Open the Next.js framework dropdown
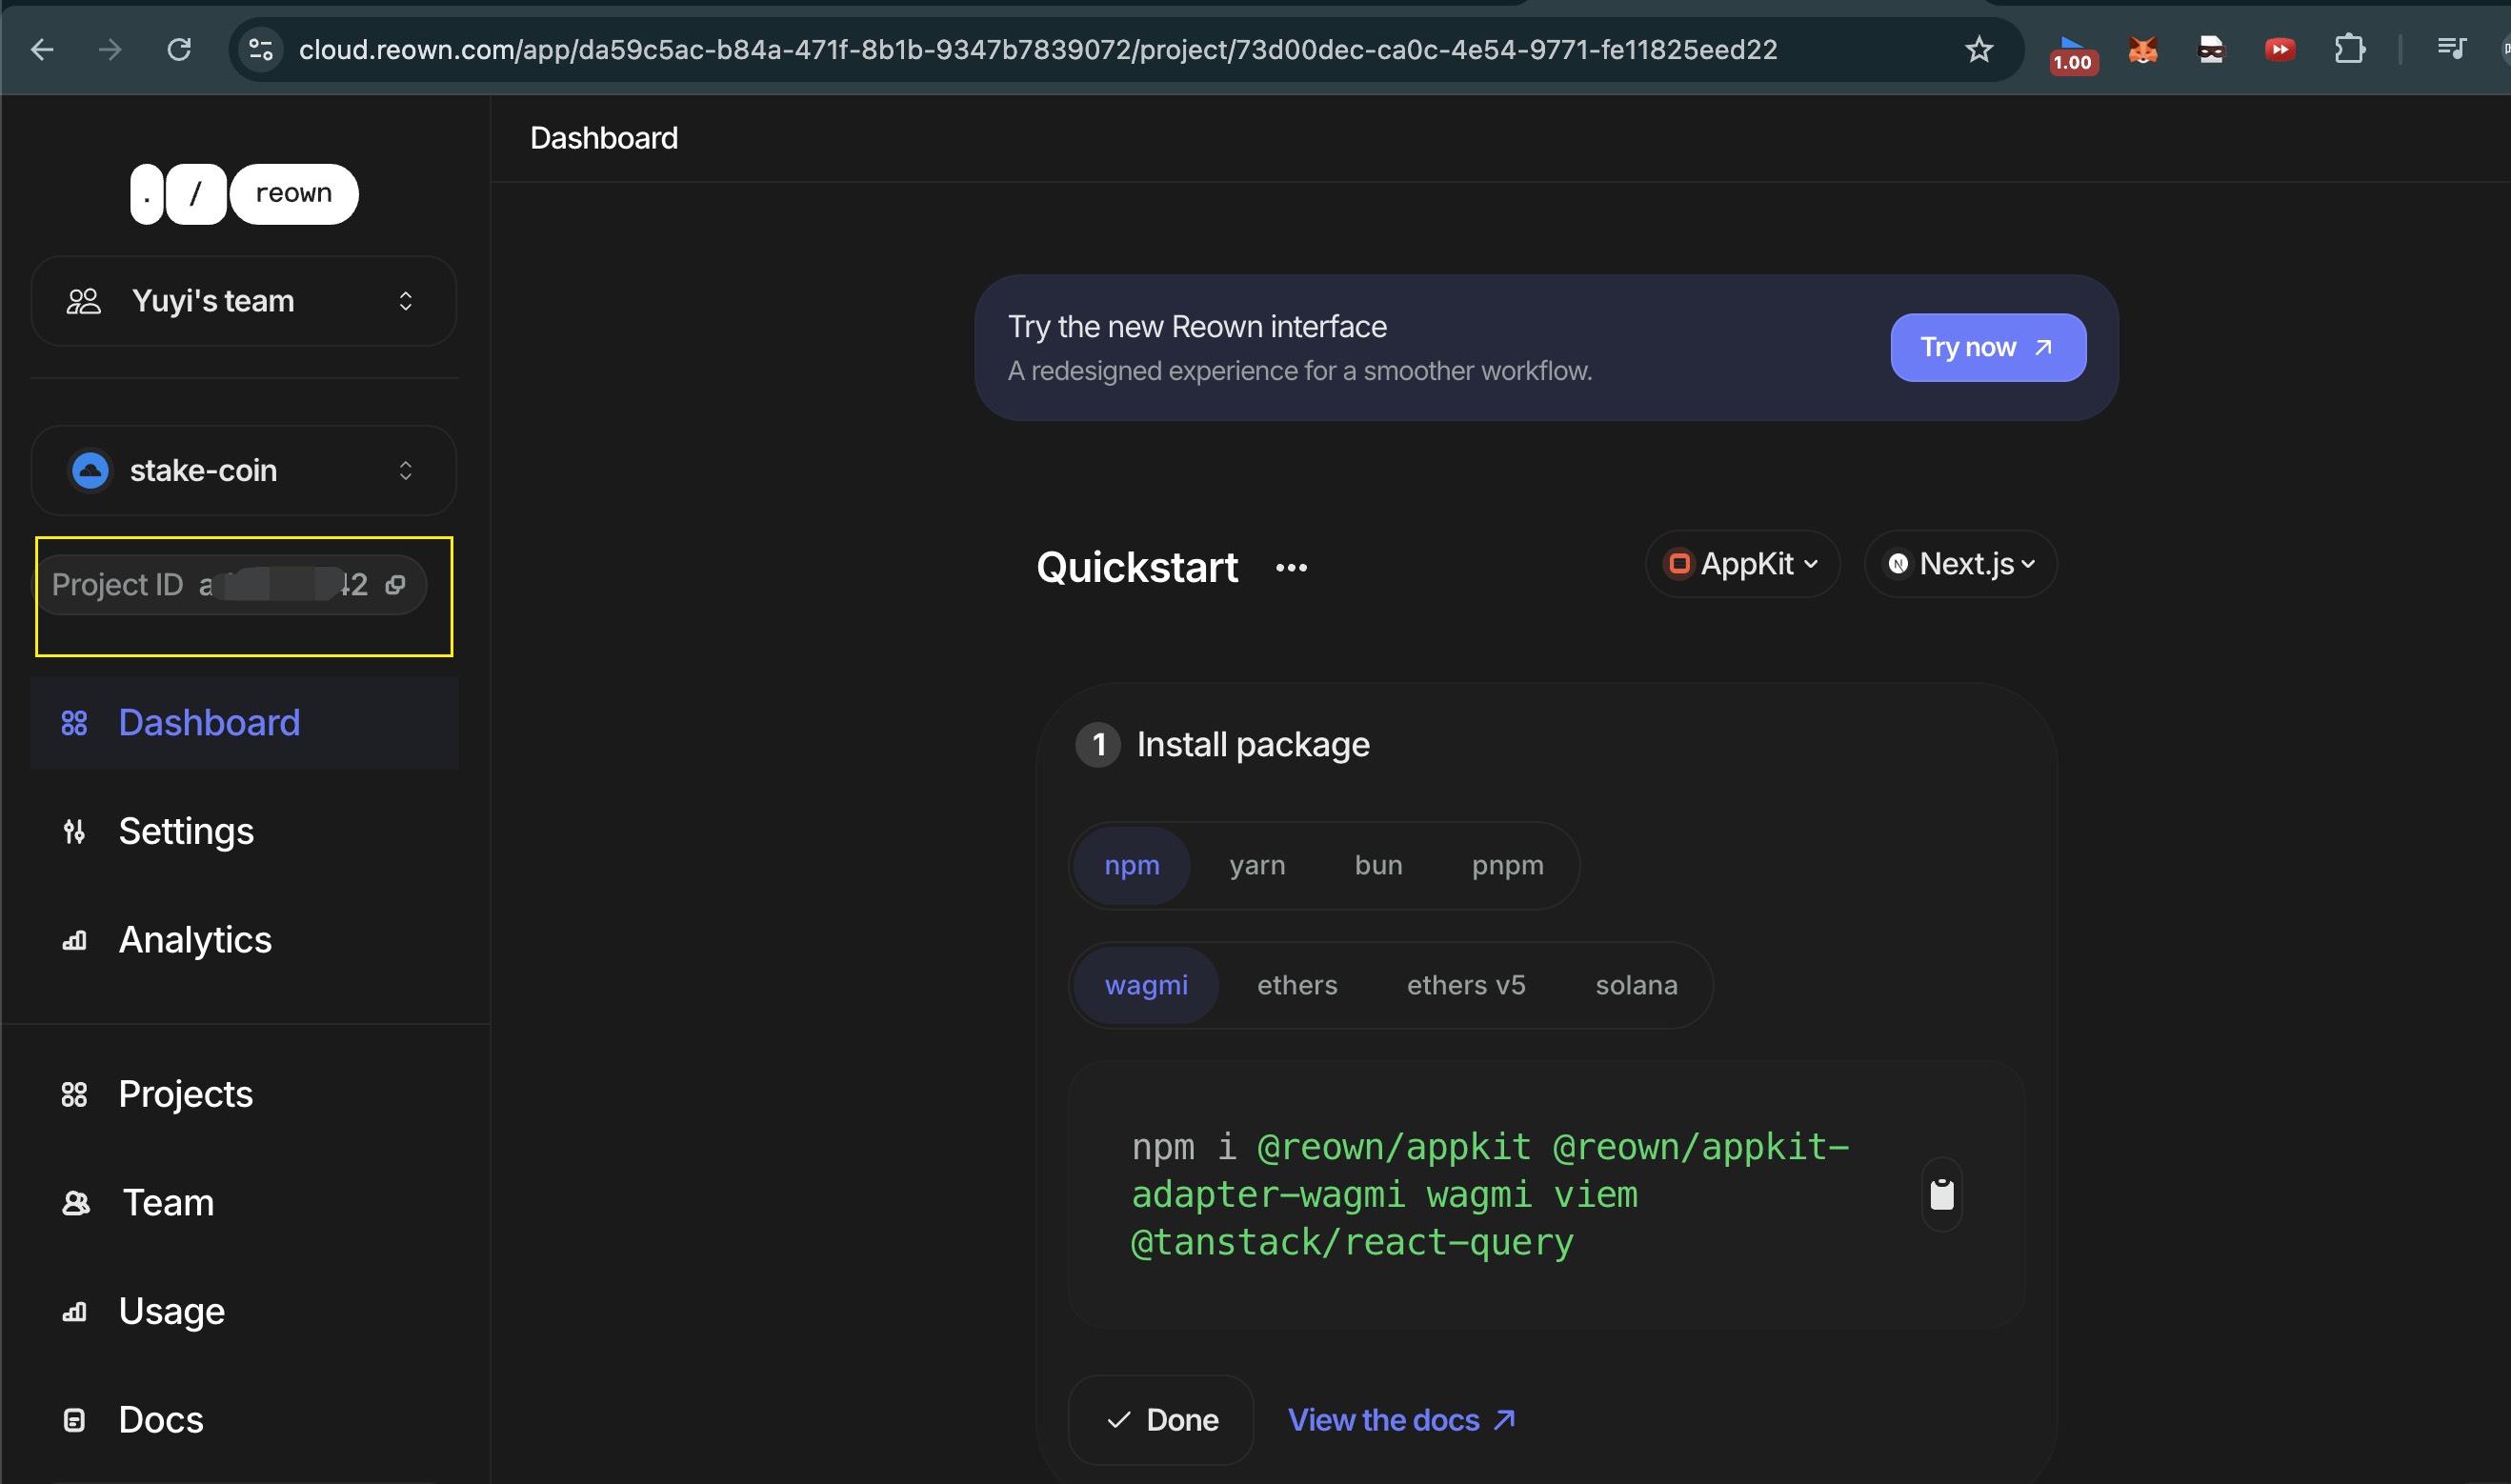Screen dimensions: 2511x1484 click(x=1960, y=564)
